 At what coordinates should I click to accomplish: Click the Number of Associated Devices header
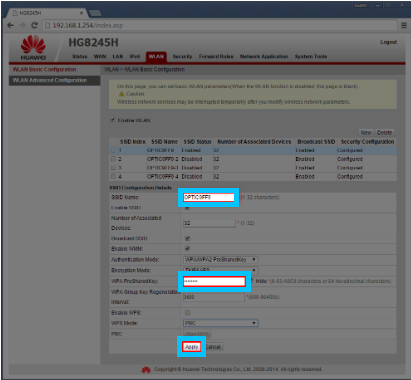pyautogui.click(x=254, y=142)
